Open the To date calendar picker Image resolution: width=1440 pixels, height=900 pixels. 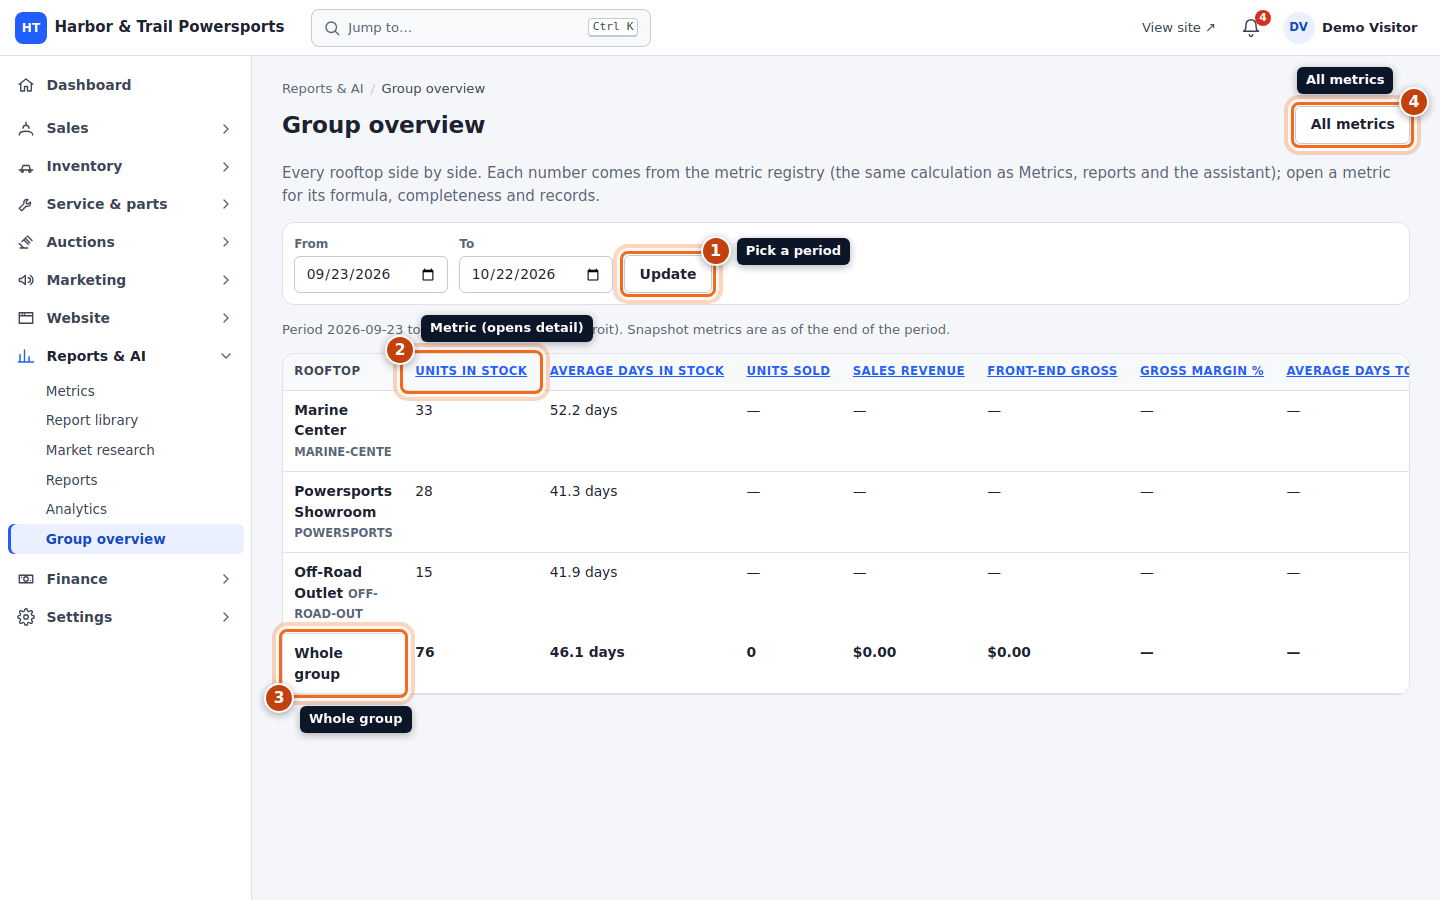(x=593, y=275)
